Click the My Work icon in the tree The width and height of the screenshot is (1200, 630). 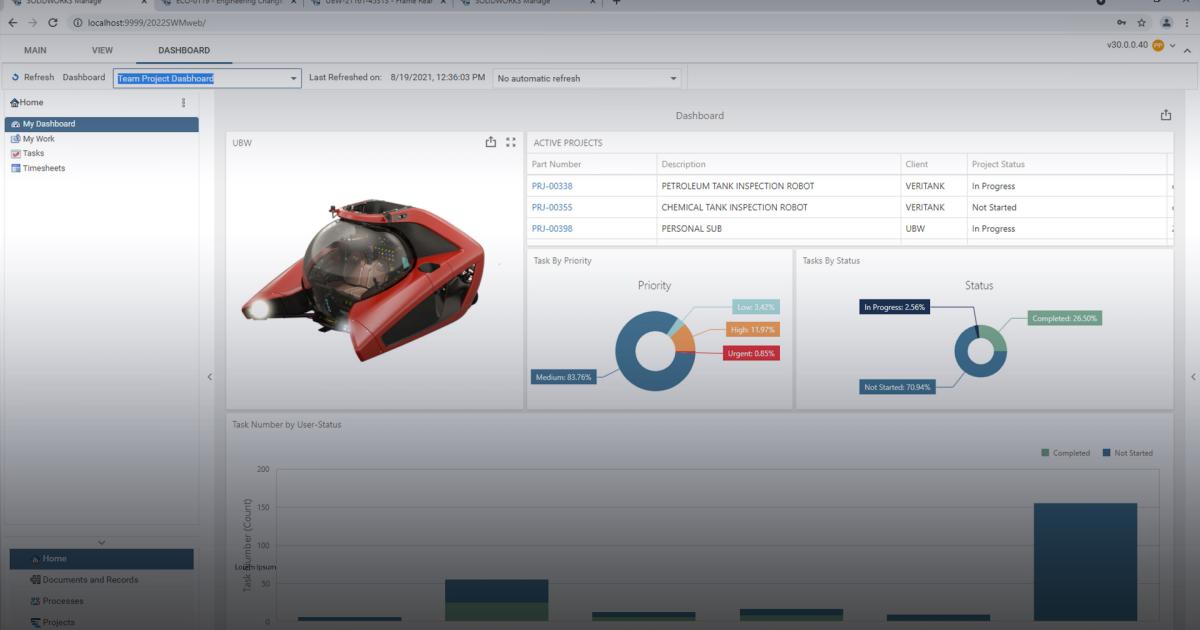(x=15, y=139)
